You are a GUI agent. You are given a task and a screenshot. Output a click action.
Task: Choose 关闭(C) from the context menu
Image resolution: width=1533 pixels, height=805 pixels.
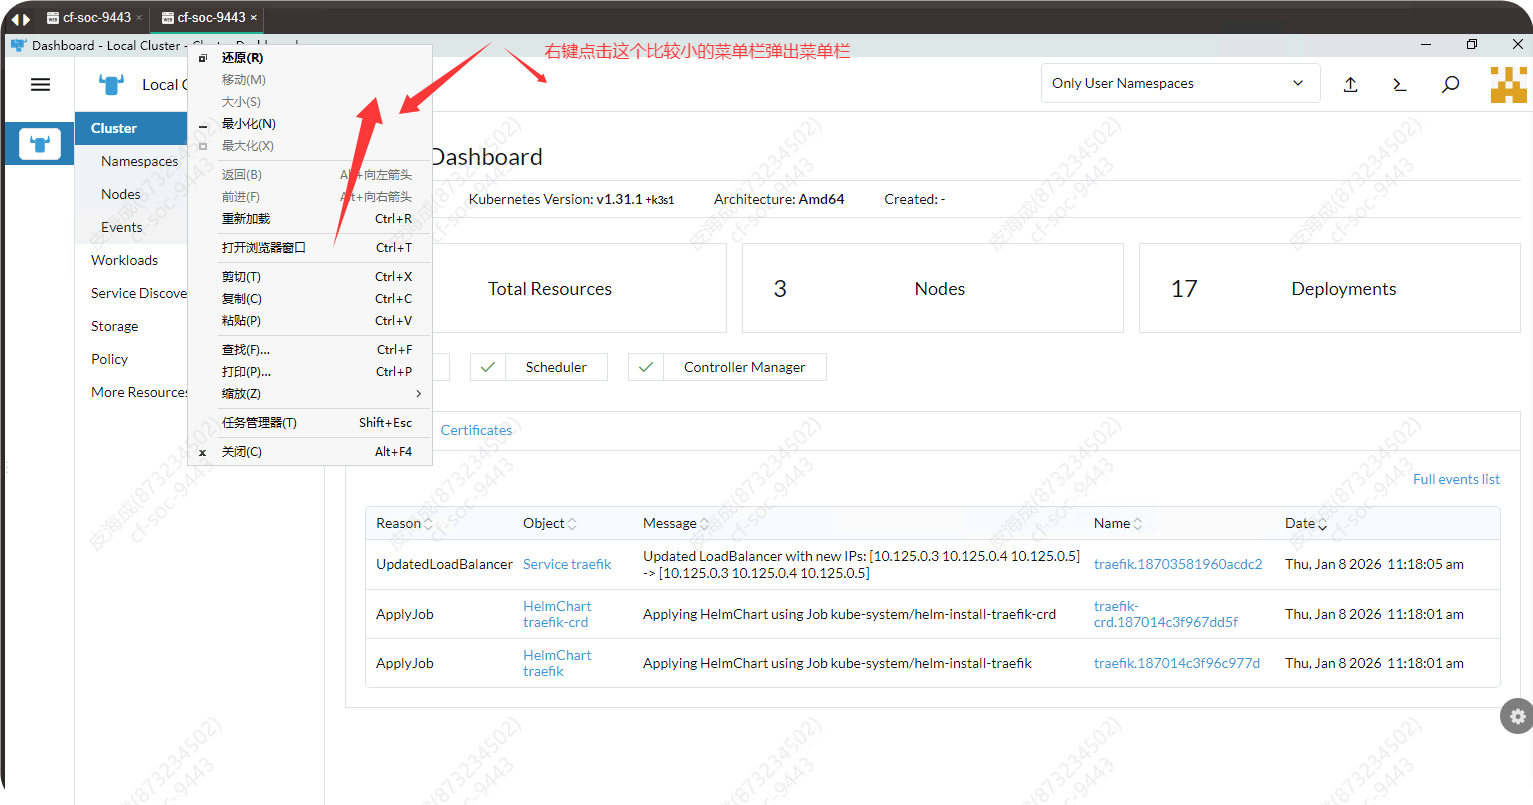click(x=310, y=452)
